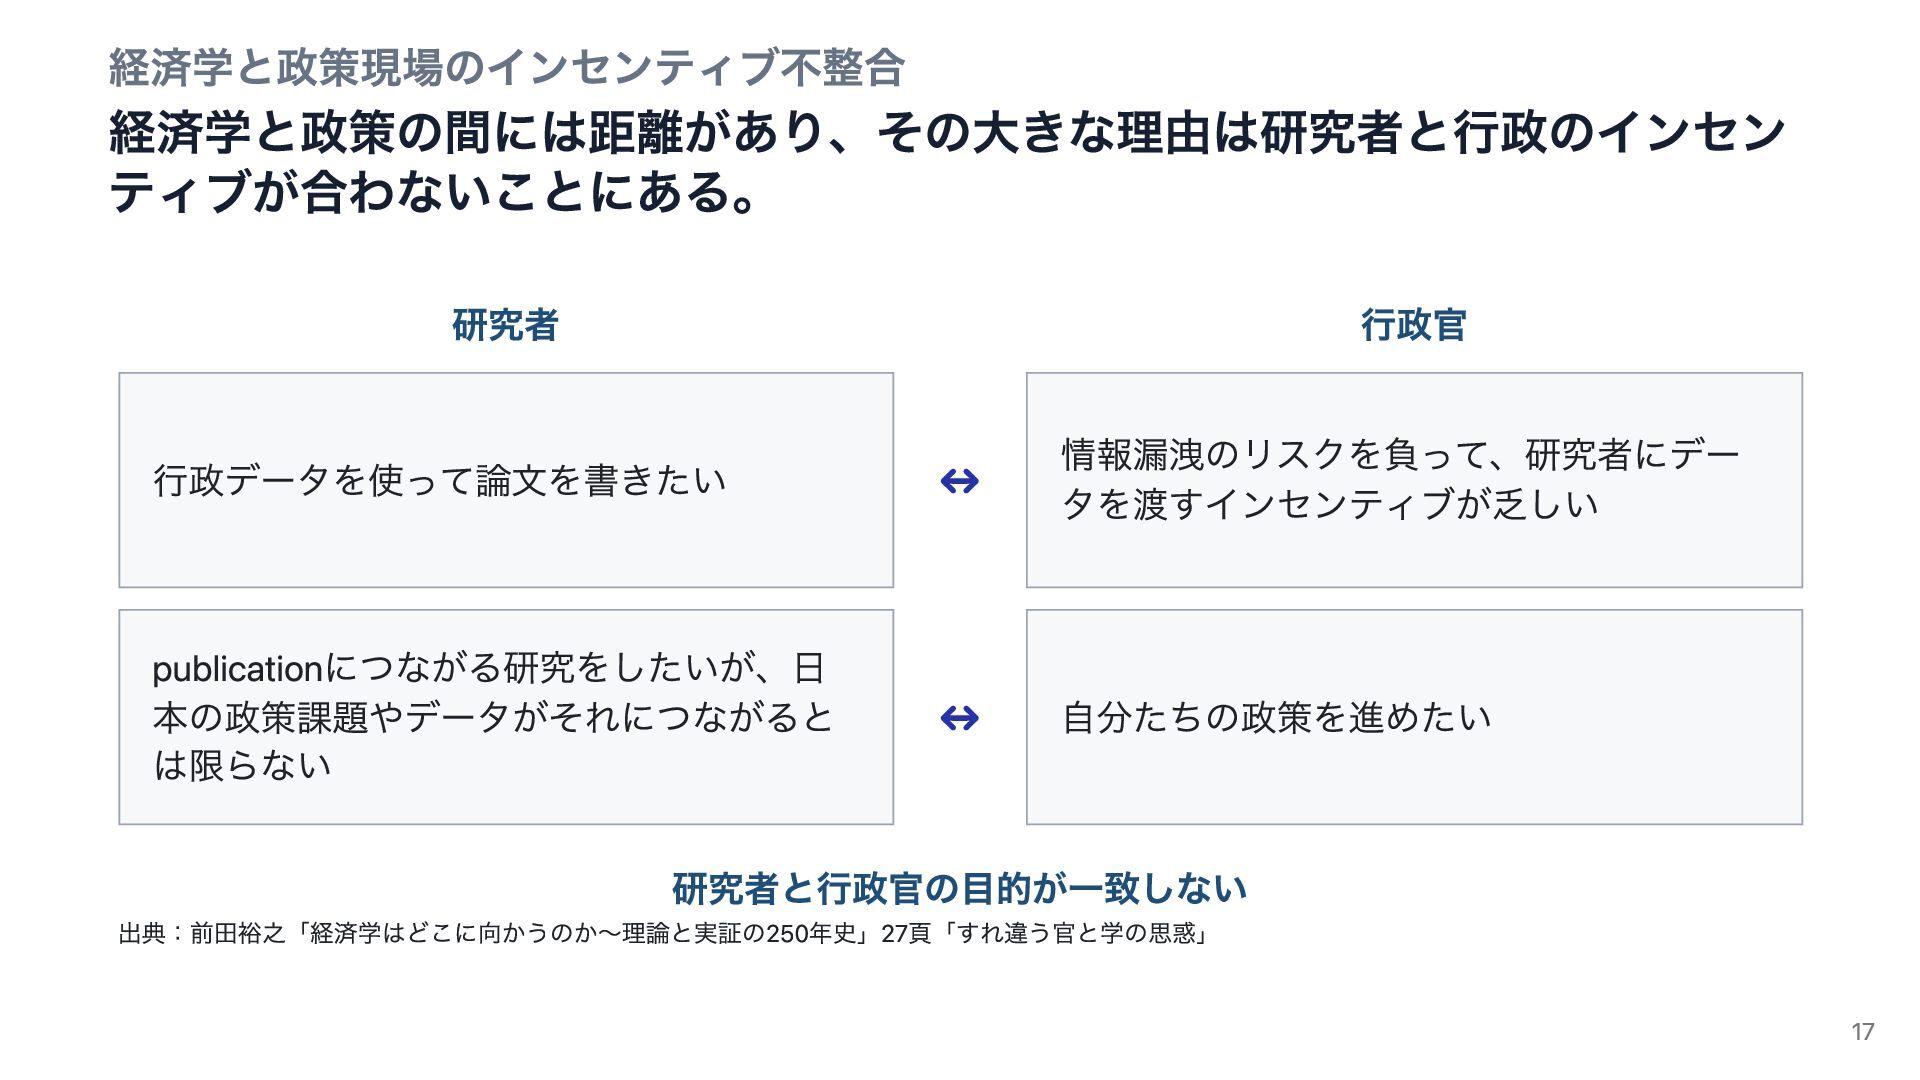Click the word publication in the left box

[238, 669]
